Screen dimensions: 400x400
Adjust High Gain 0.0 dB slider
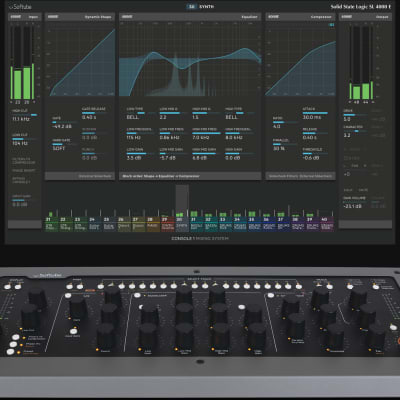coord(239,154)
